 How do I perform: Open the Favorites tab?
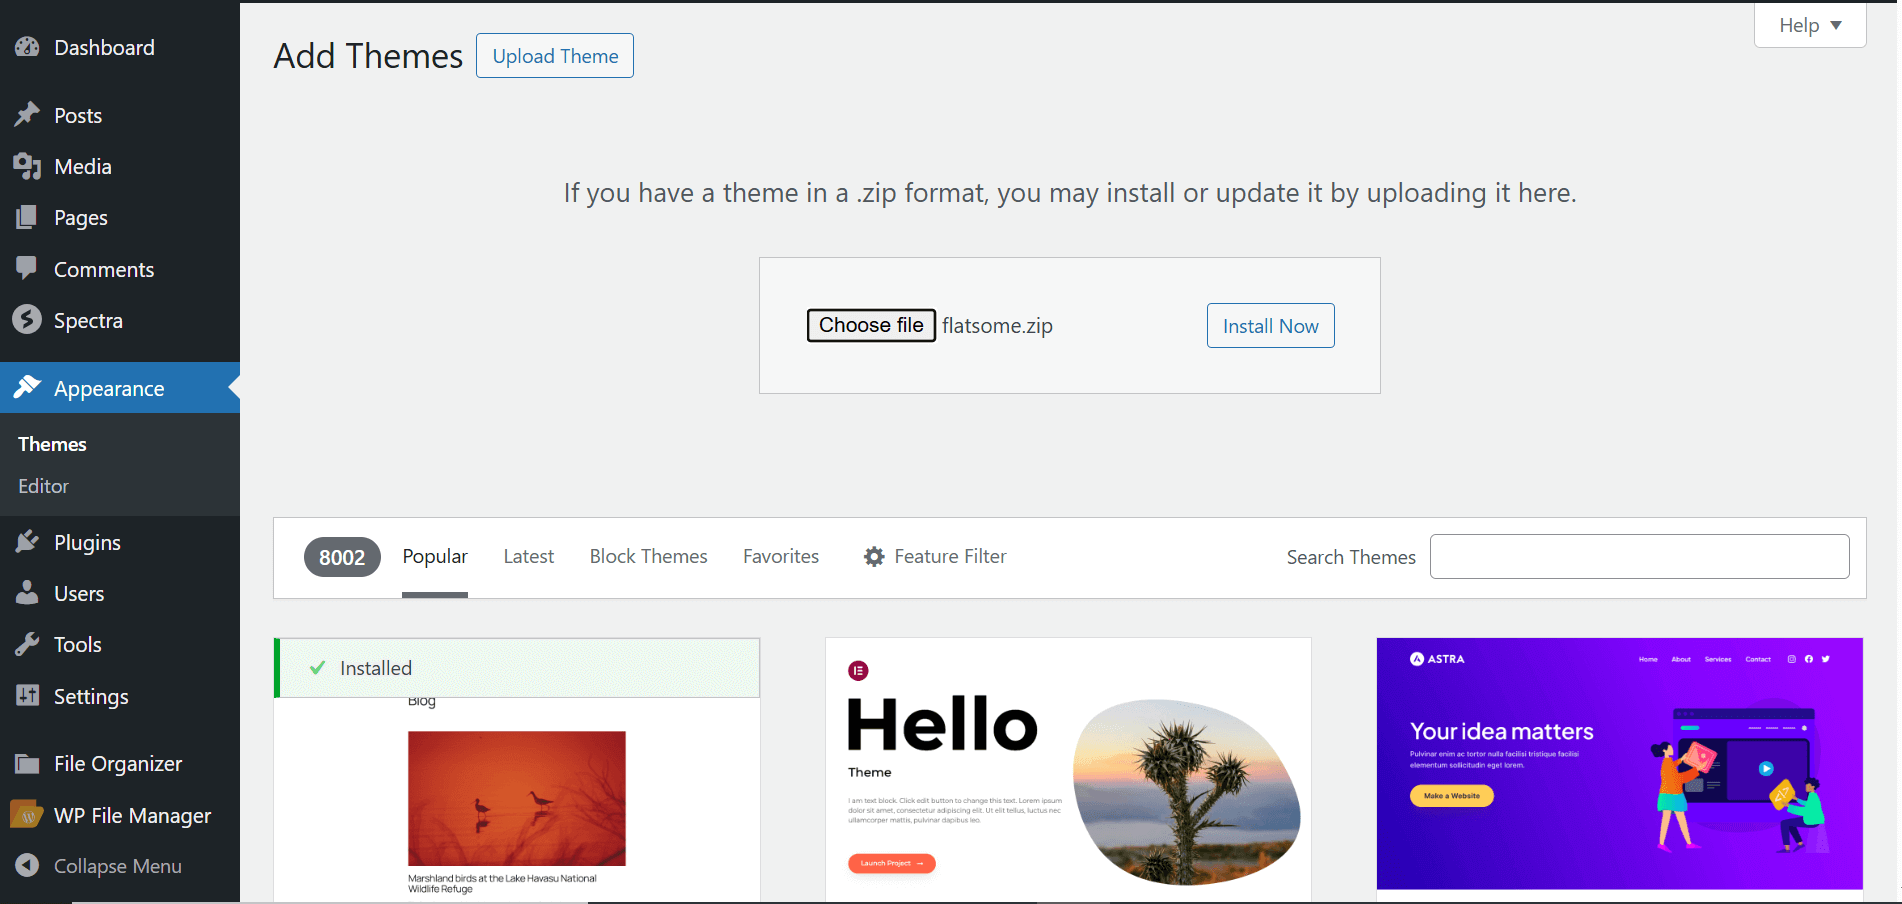(781, 557)
